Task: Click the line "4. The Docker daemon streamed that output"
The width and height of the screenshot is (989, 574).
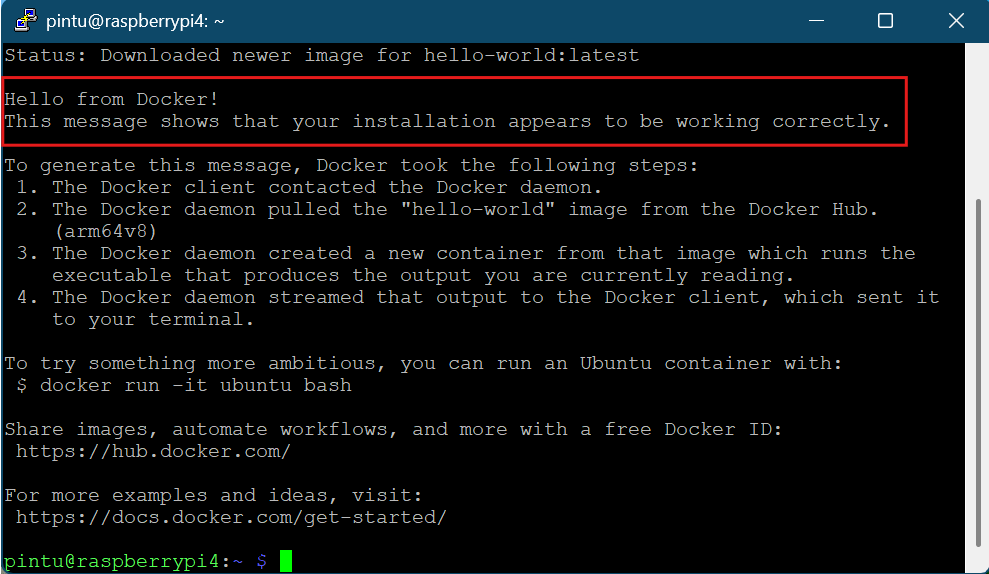Action: click(477, 297)
